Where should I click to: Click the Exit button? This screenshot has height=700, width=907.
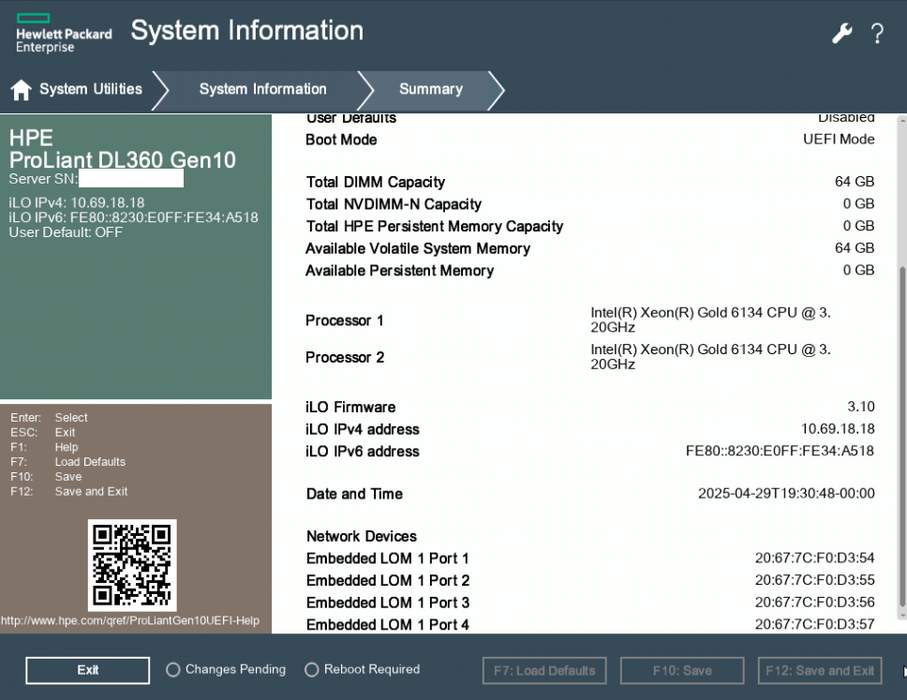pyautogui.click(x=87, y=670)
